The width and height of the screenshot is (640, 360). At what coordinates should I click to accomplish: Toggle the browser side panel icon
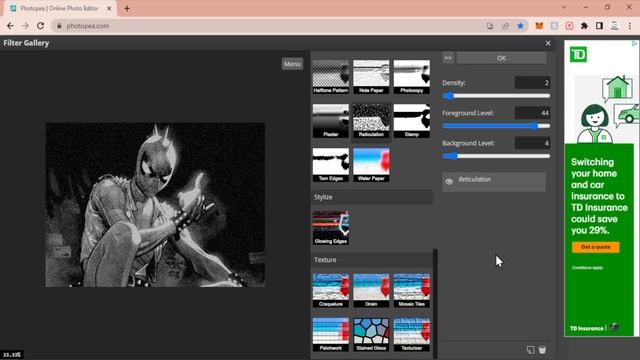599,26
